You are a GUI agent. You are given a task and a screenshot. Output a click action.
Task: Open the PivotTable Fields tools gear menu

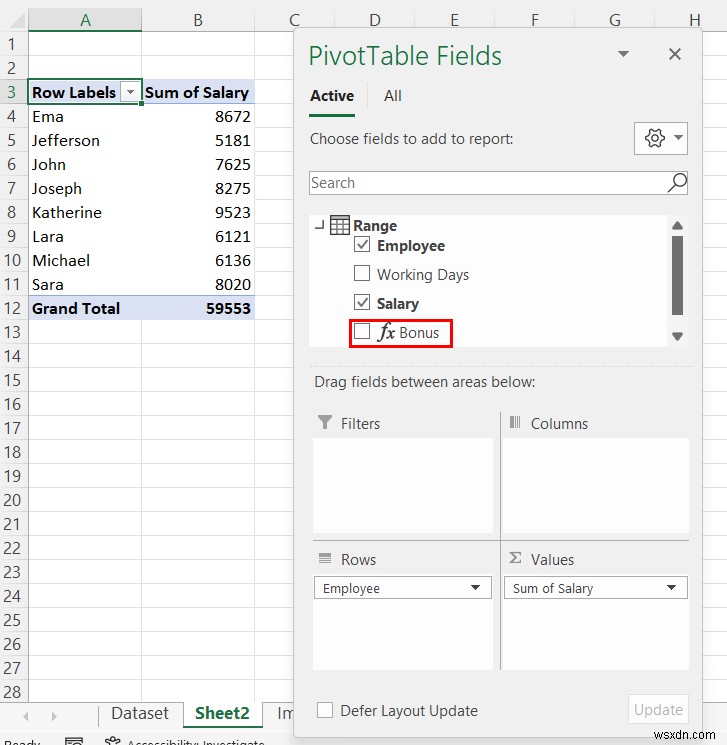coord(660,138)
